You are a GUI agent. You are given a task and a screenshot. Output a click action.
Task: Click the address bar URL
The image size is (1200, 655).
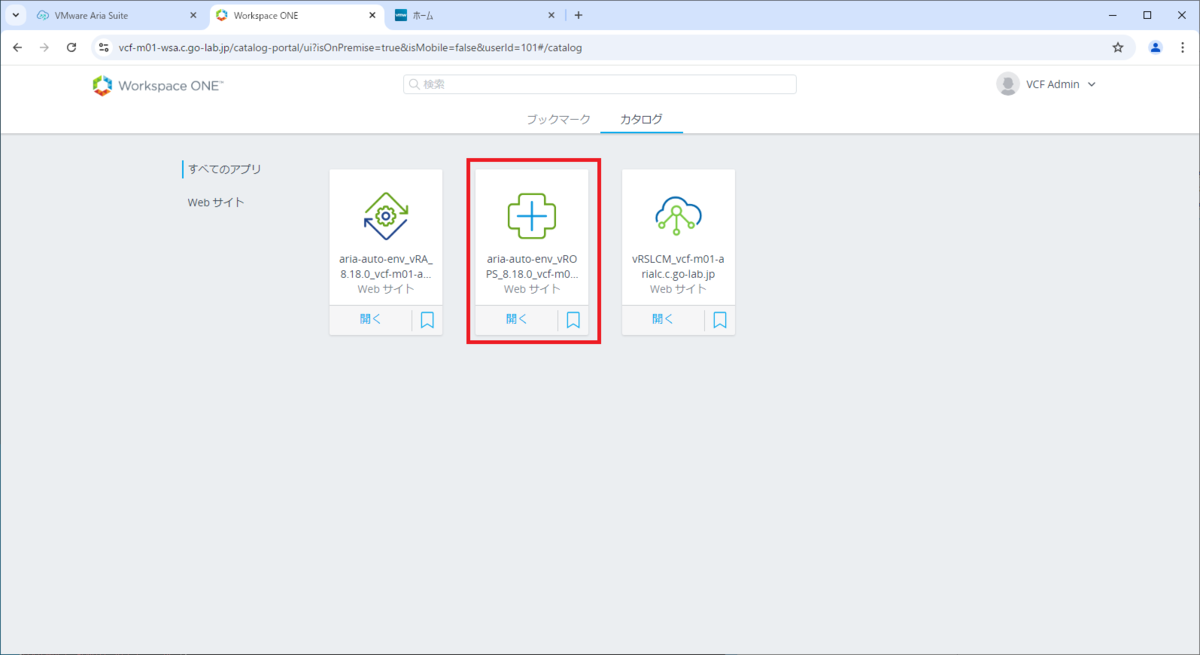(x=350, y=47)
